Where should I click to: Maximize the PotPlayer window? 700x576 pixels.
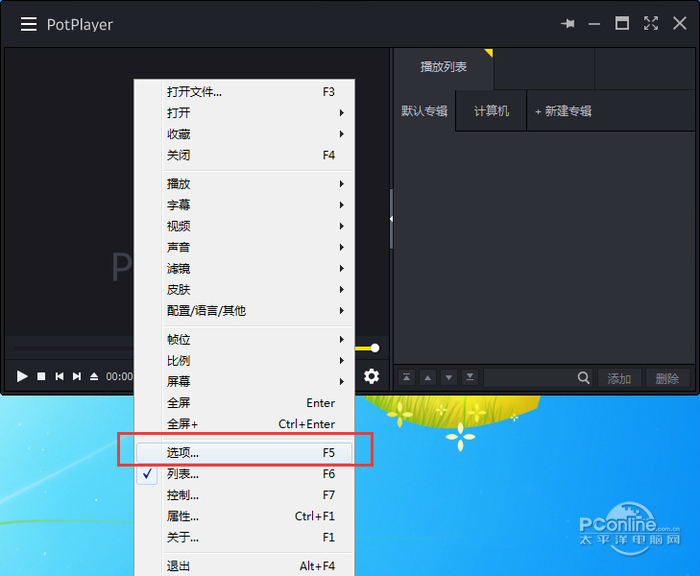click(622, 23)
